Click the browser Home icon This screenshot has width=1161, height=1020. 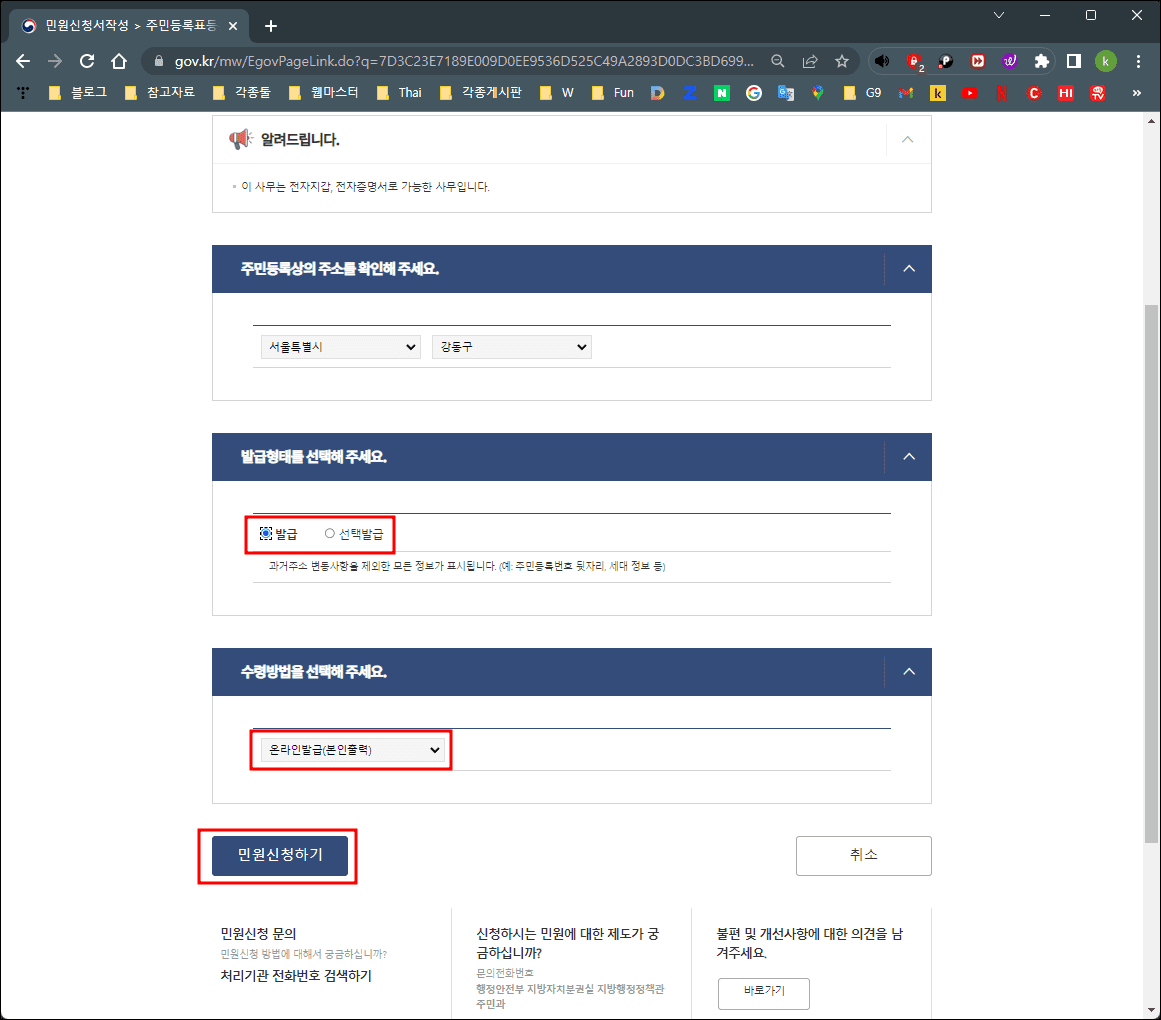coord(117,61)
